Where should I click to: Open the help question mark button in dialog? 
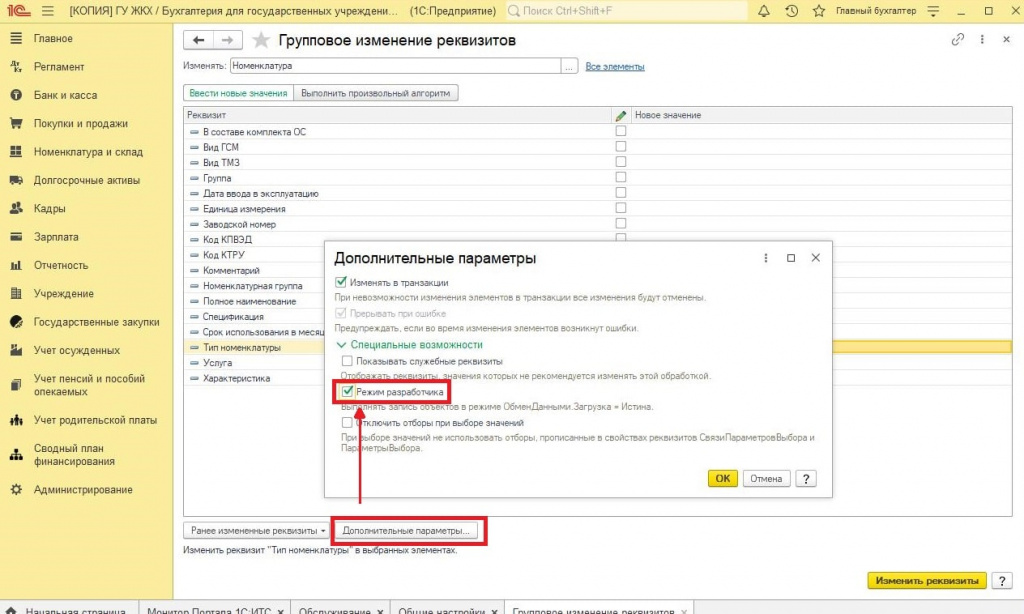[x=805, y=478]
